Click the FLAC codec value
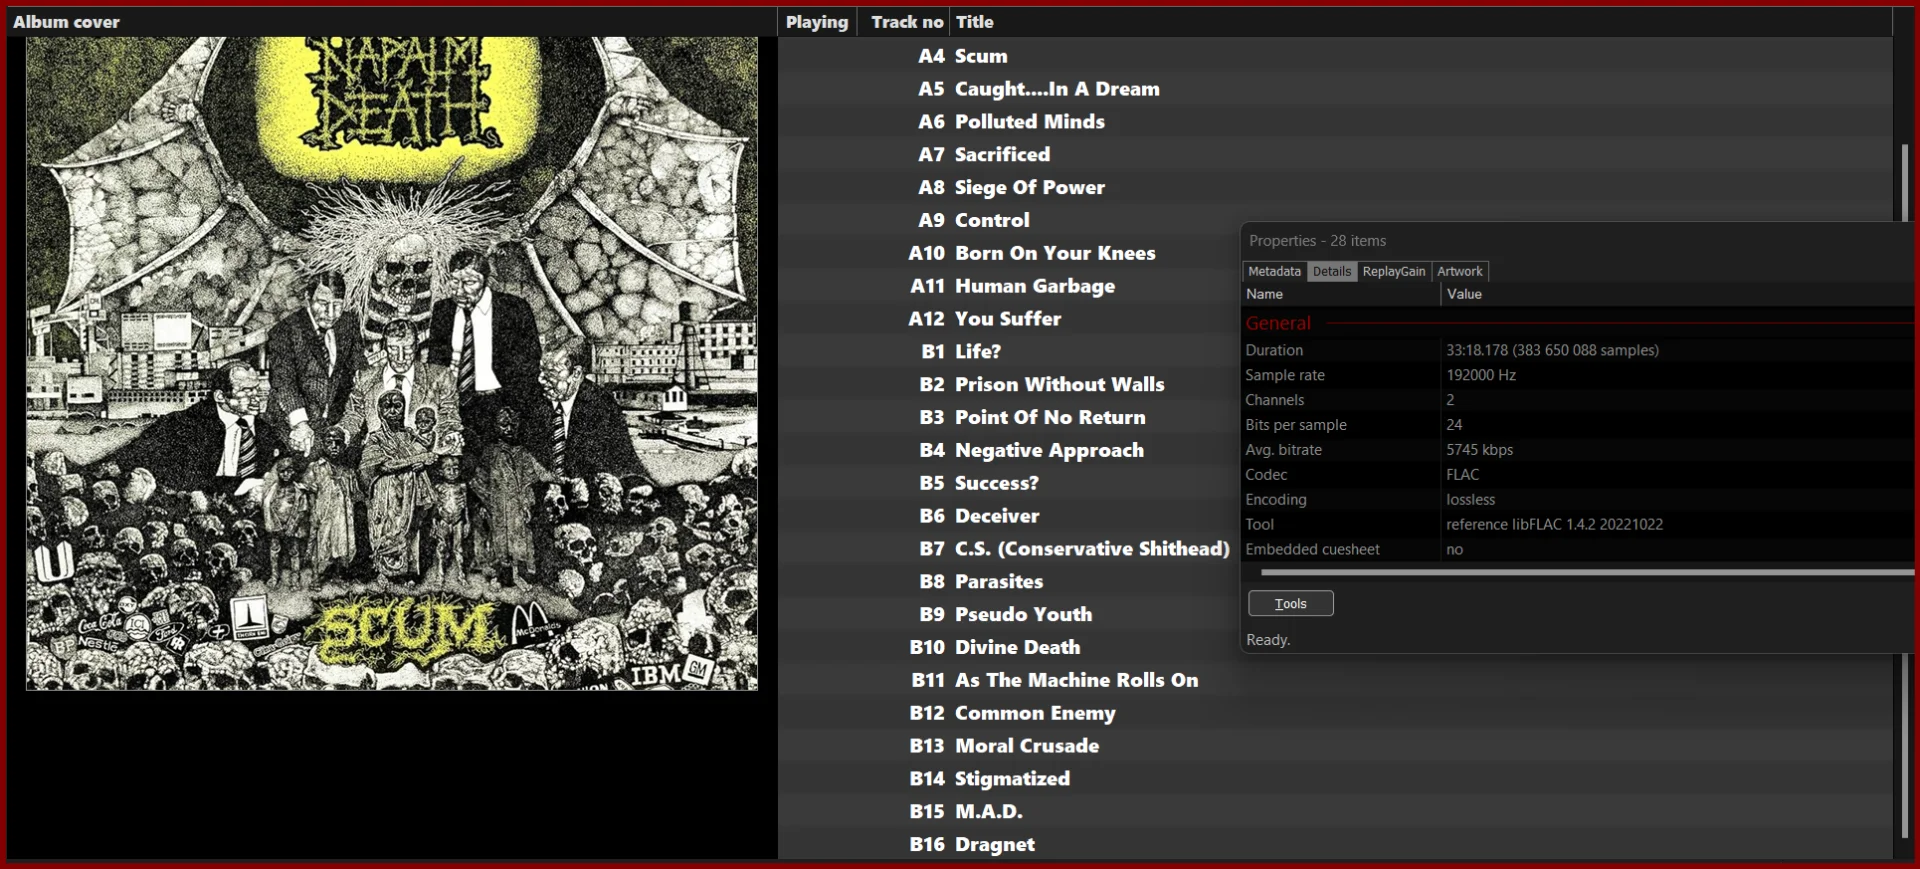The image size is (1920, 869). pos(1462,475)
